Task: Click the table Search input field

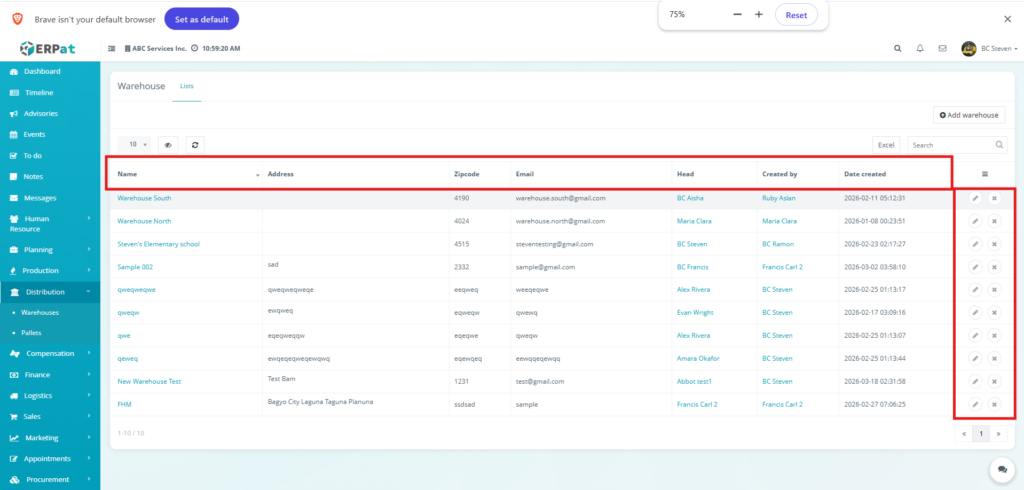Action: (x=950, y=145)
